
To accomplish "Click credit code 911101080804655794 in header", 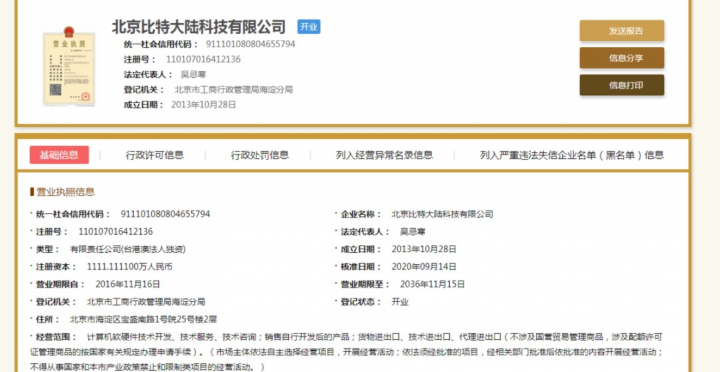I will 250,44.
